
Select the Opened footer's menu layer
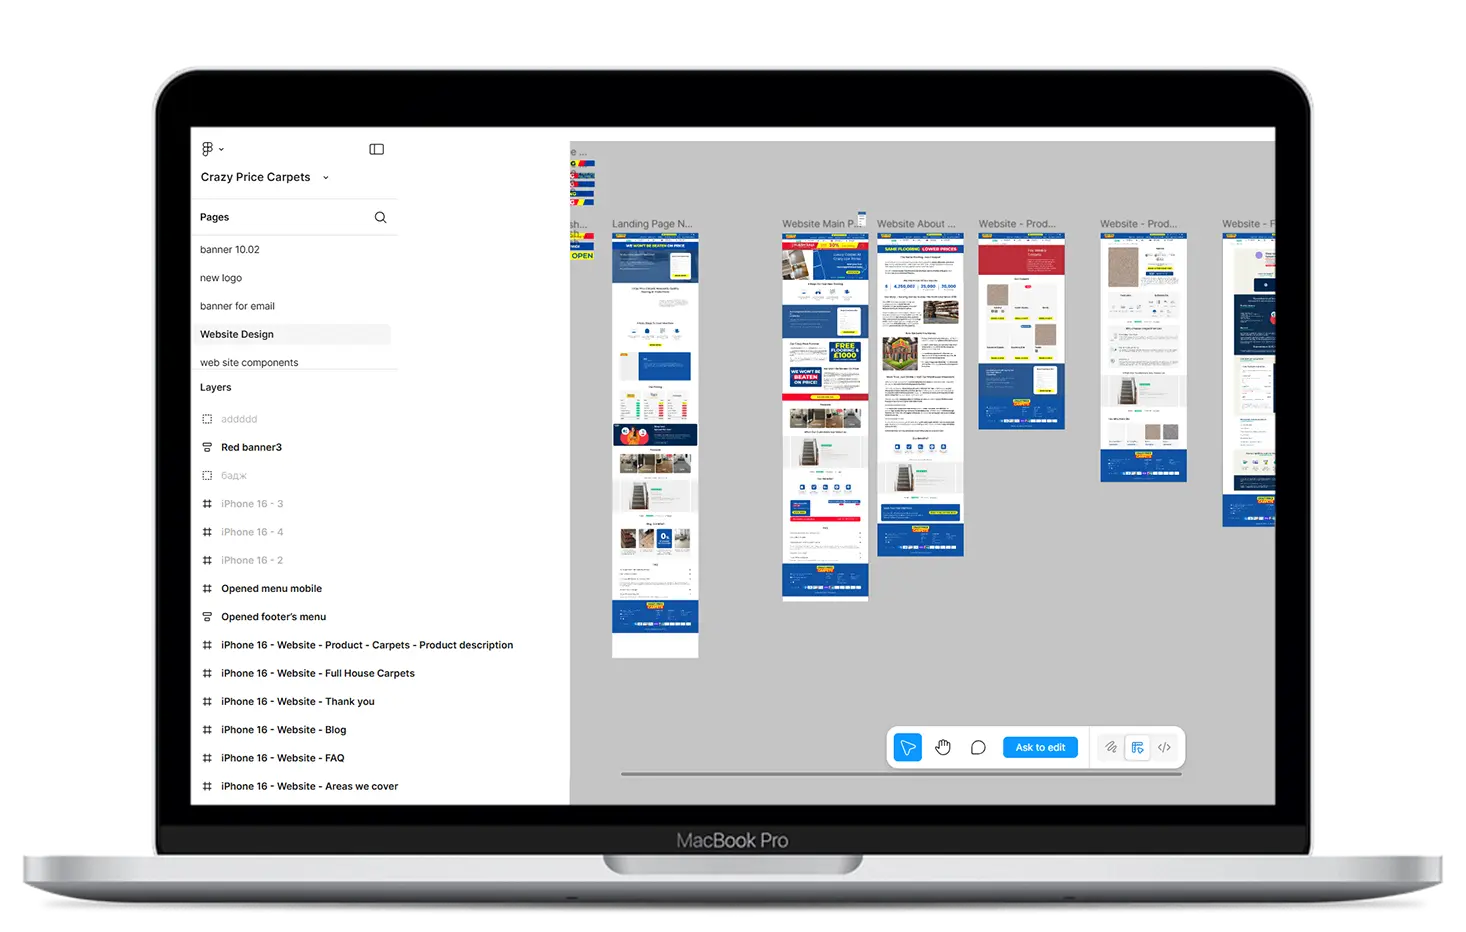(273, 617)
